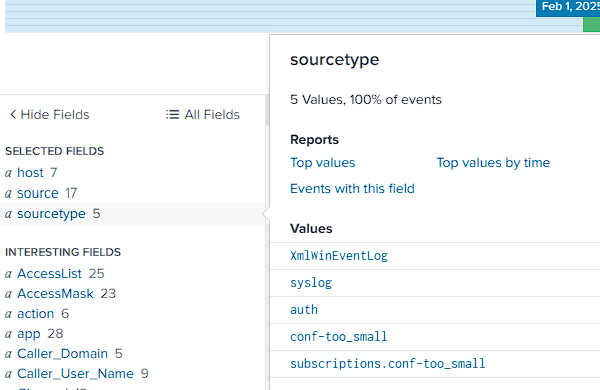This screenshot has width=600, height=390.
Task: Click the list icon next to All Fields
Action: tap(172, 114)
